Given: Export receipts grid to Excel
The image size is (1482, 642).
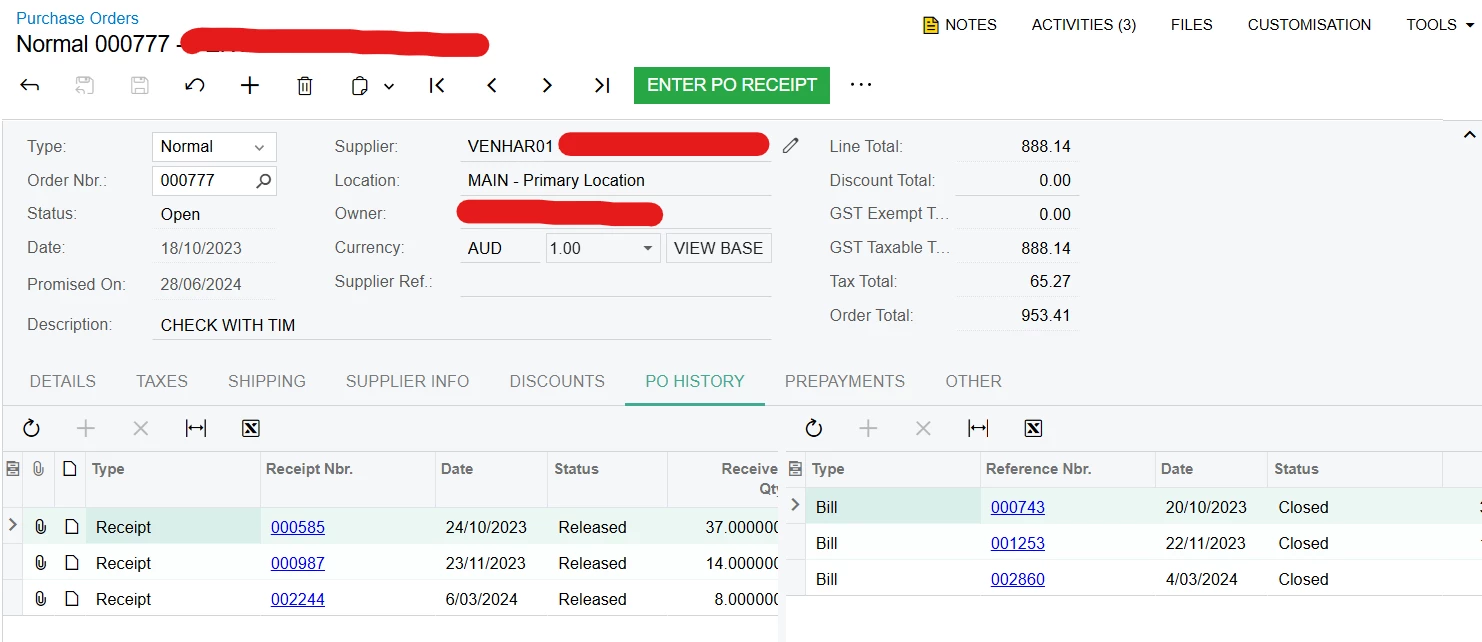Looking at the screenshot, I should 251,429.
